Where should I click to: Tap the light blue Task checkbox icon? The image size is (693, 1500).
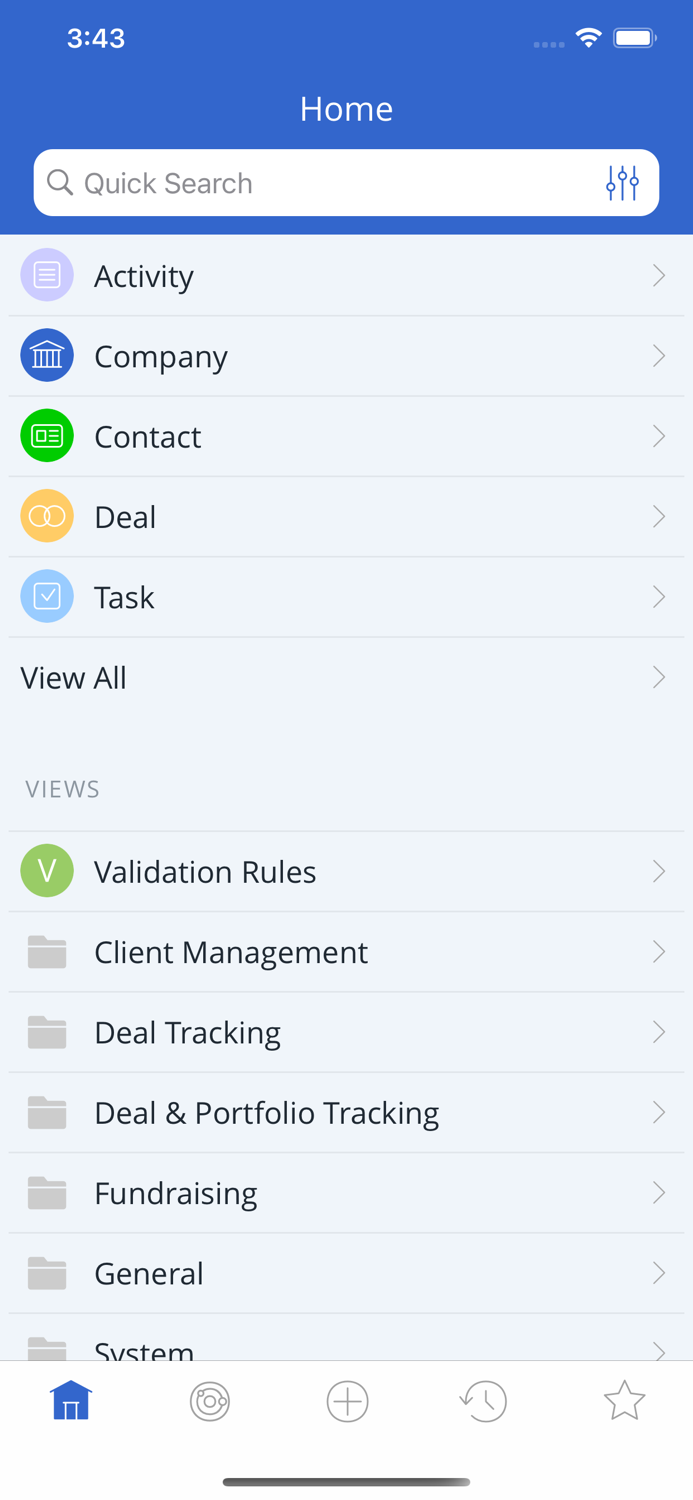pyautogui.click(x=47, y=596)
